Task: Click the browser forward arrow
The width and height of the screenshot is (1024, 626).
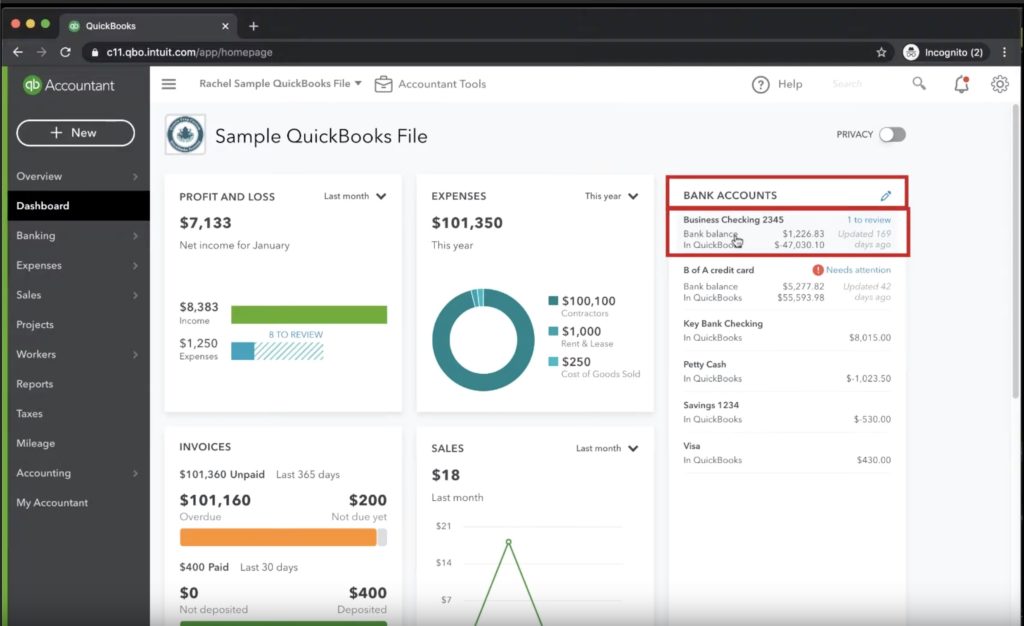Action: (42, 52)
